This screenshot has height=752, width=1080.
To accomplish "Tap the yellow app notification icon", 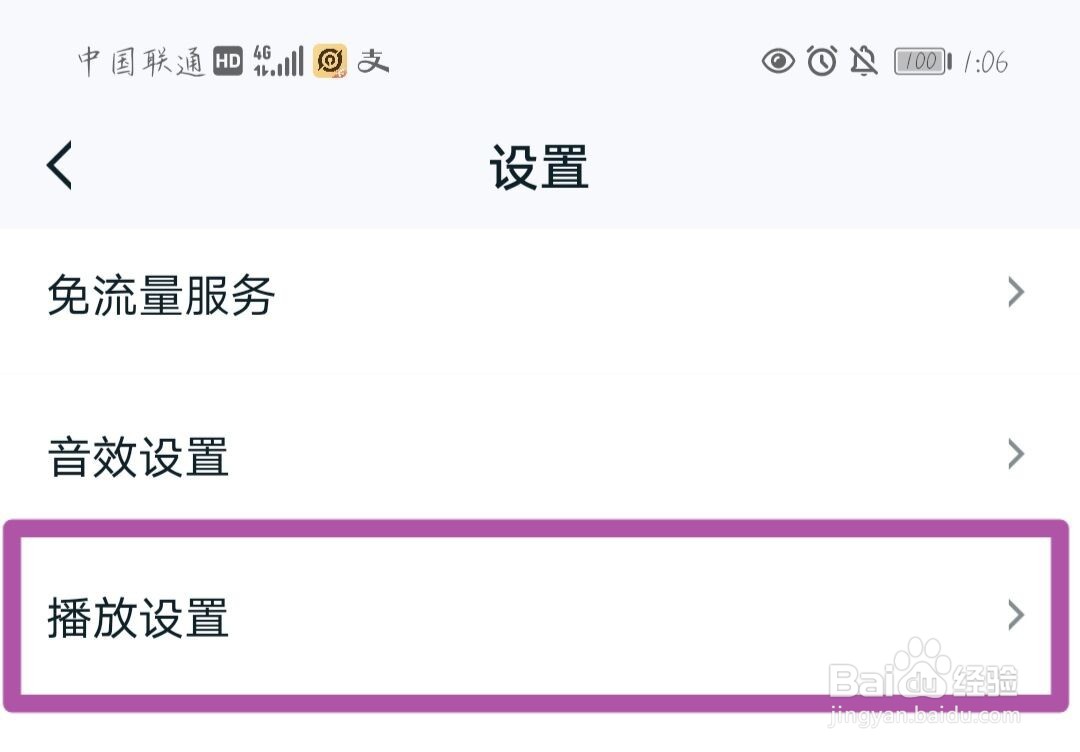I will (x=330, y=62).
